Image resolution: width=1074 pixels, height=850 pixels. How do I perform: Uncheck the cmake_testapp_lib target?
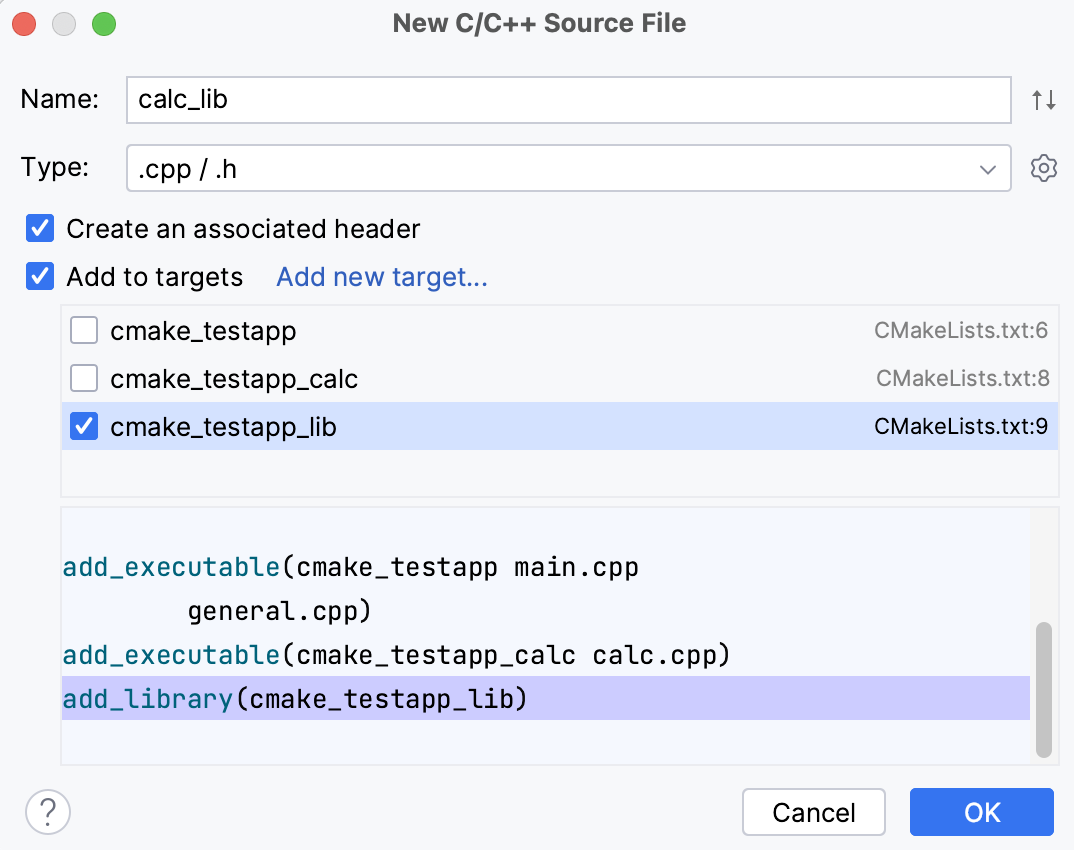tap(84, 427)
